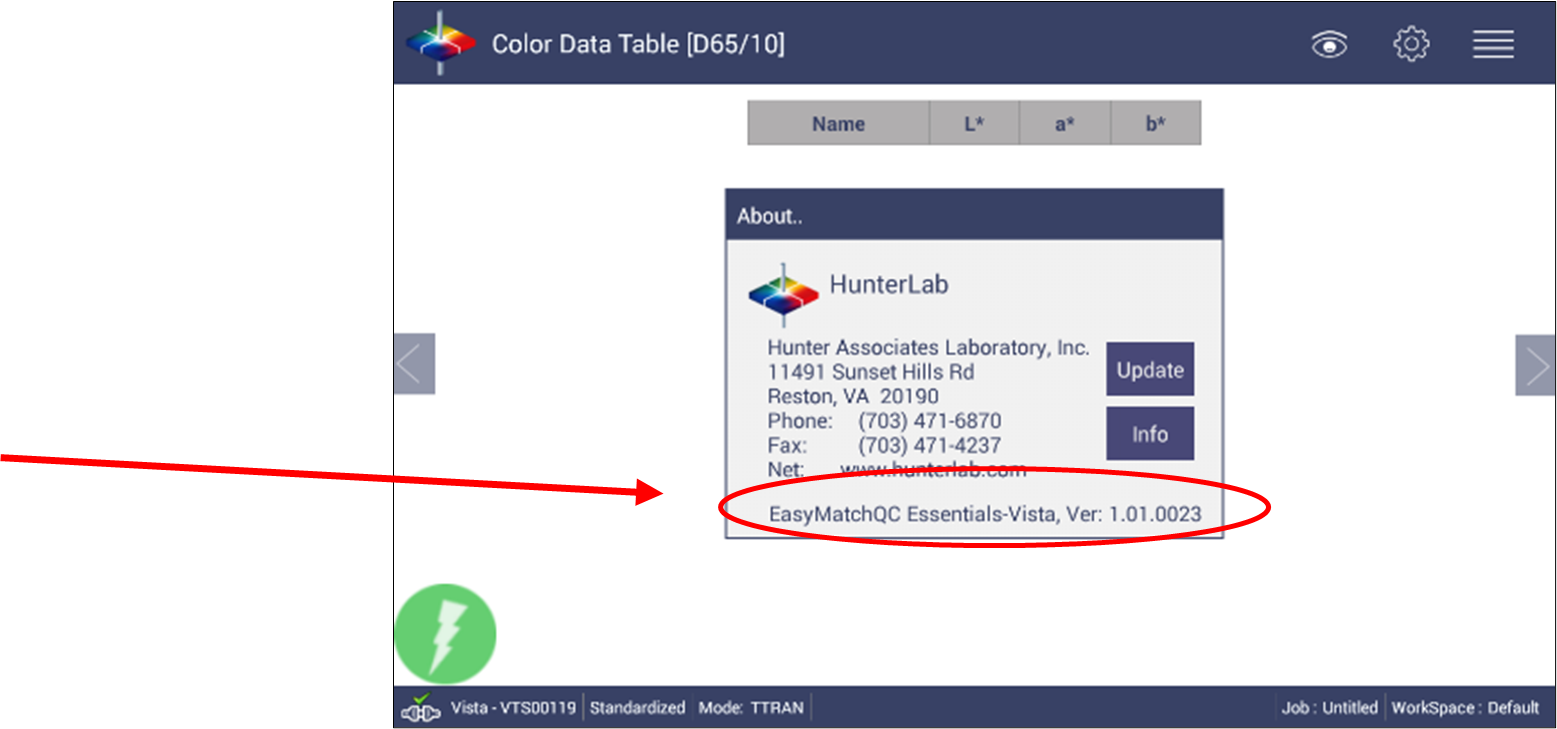Open the hamburger menu
The width and height of the screenshot is (1557, 729).
pos(1493,44)
